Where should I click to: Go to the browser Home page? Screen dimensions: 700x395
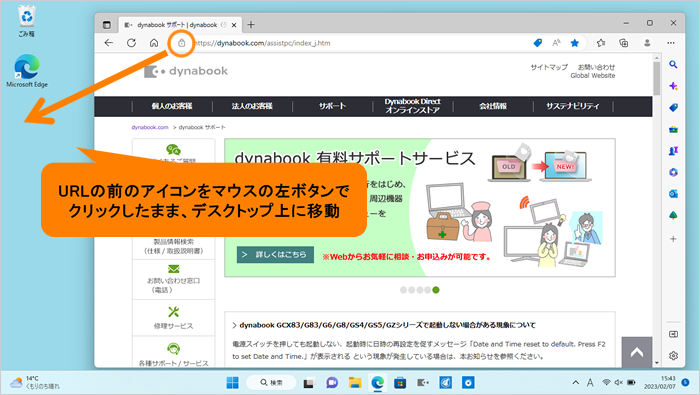154,43
